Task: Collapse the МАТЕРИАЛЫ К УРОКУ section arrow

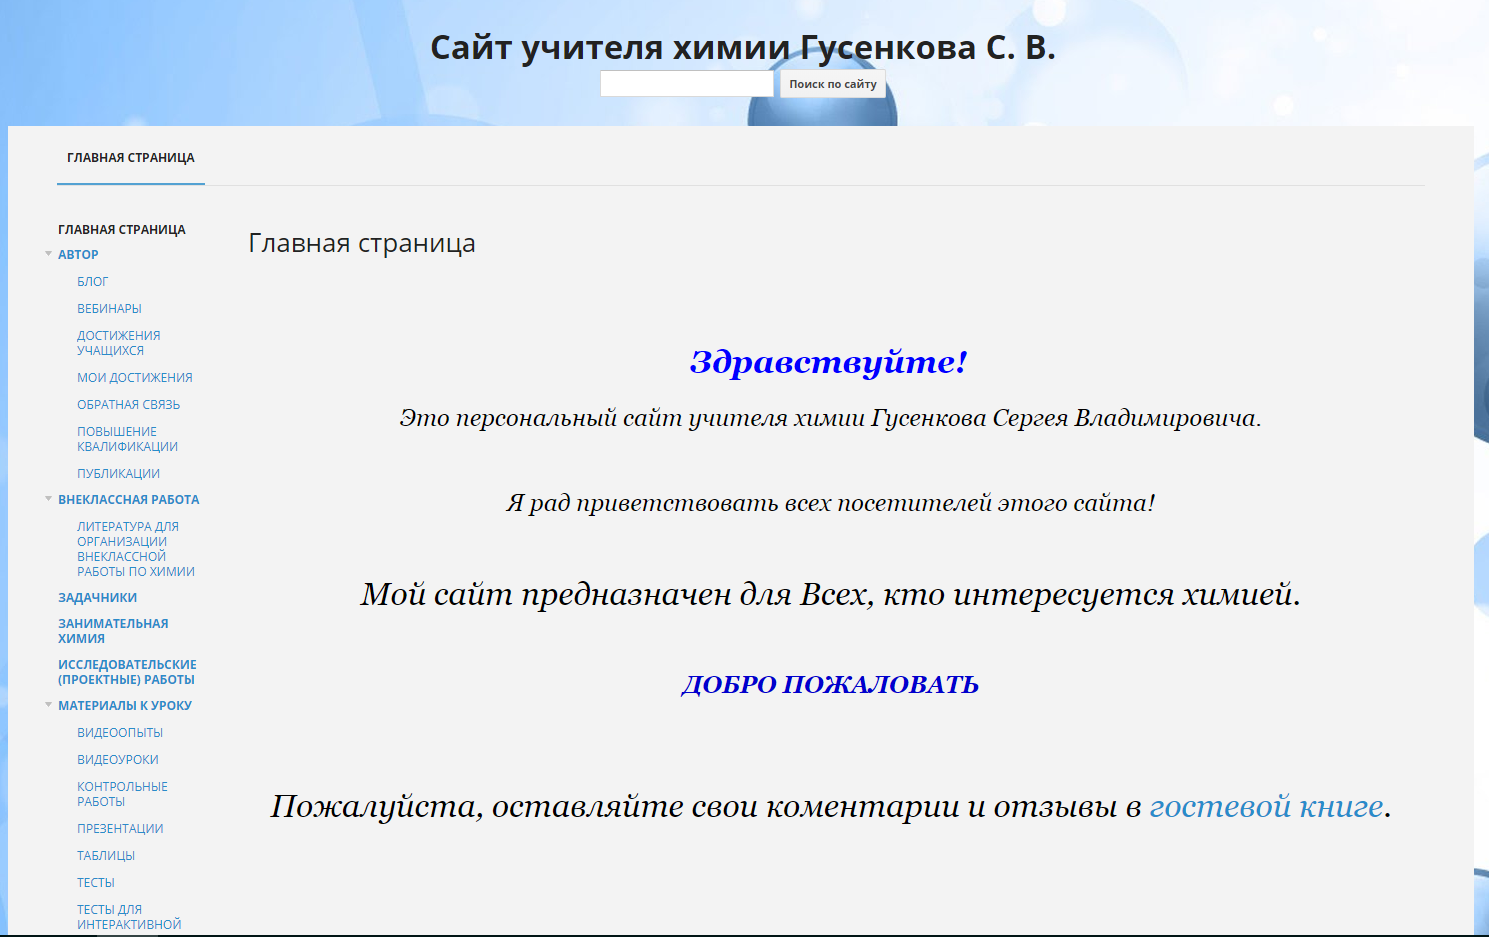Action: (x=48, y=705)
